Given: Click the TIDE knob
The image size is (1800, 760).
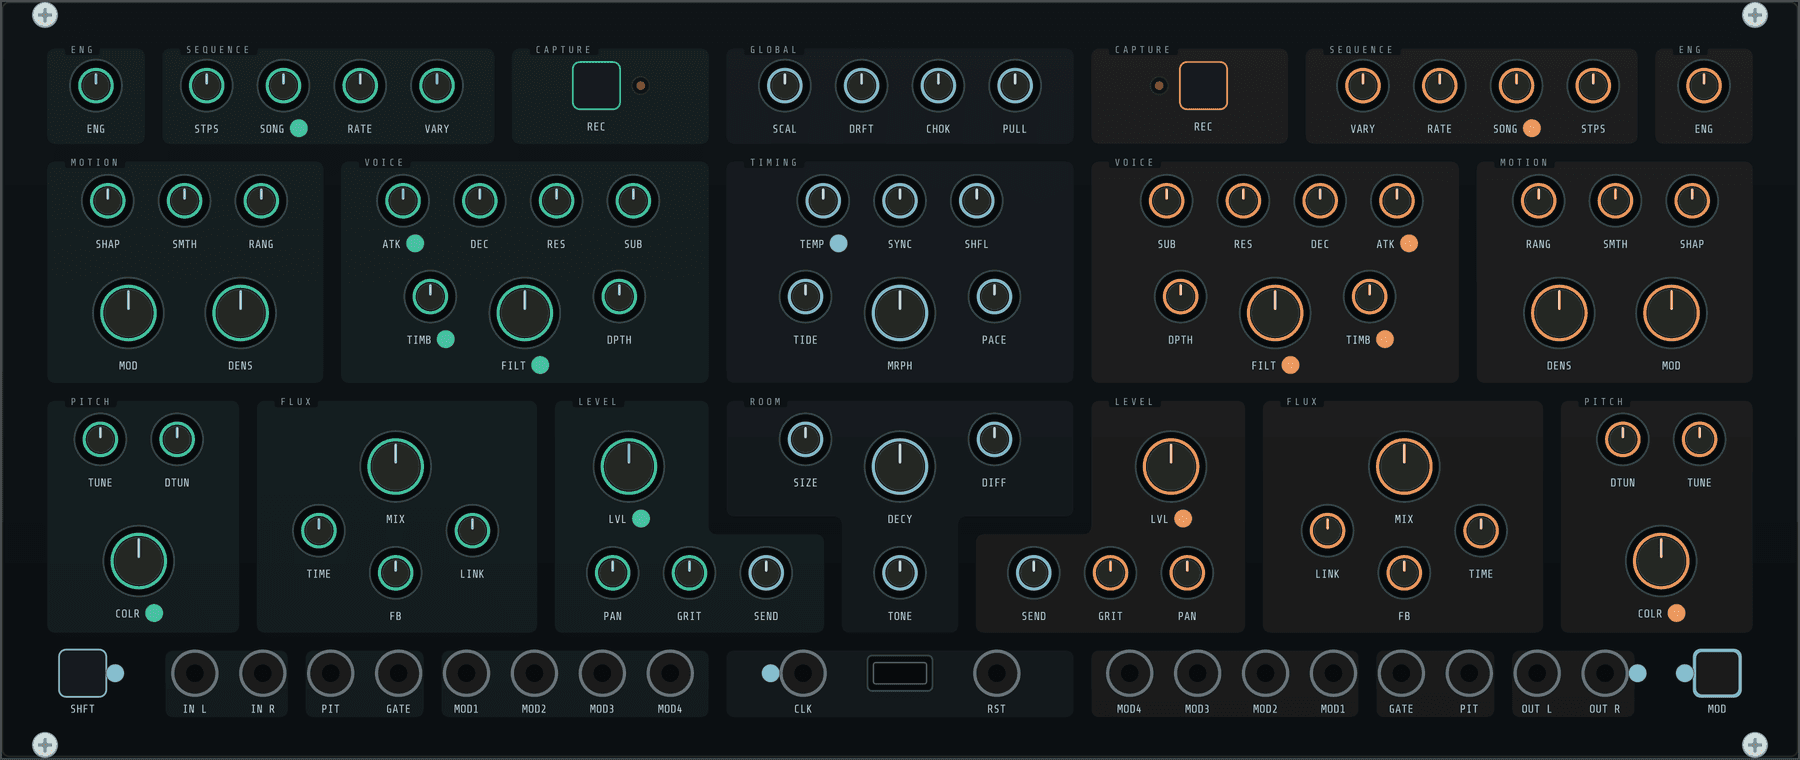Looking at the screenshot, I should (x=805, y=297).
